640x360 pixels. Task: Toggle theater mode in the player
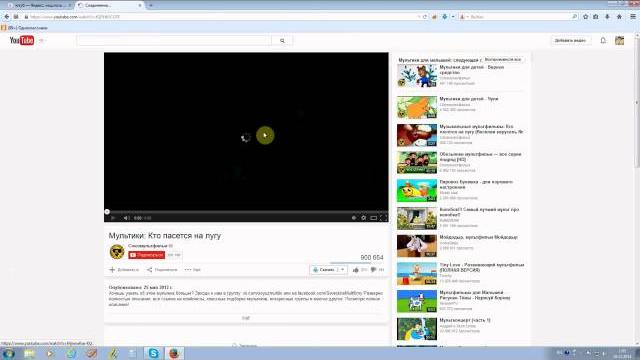373,218
